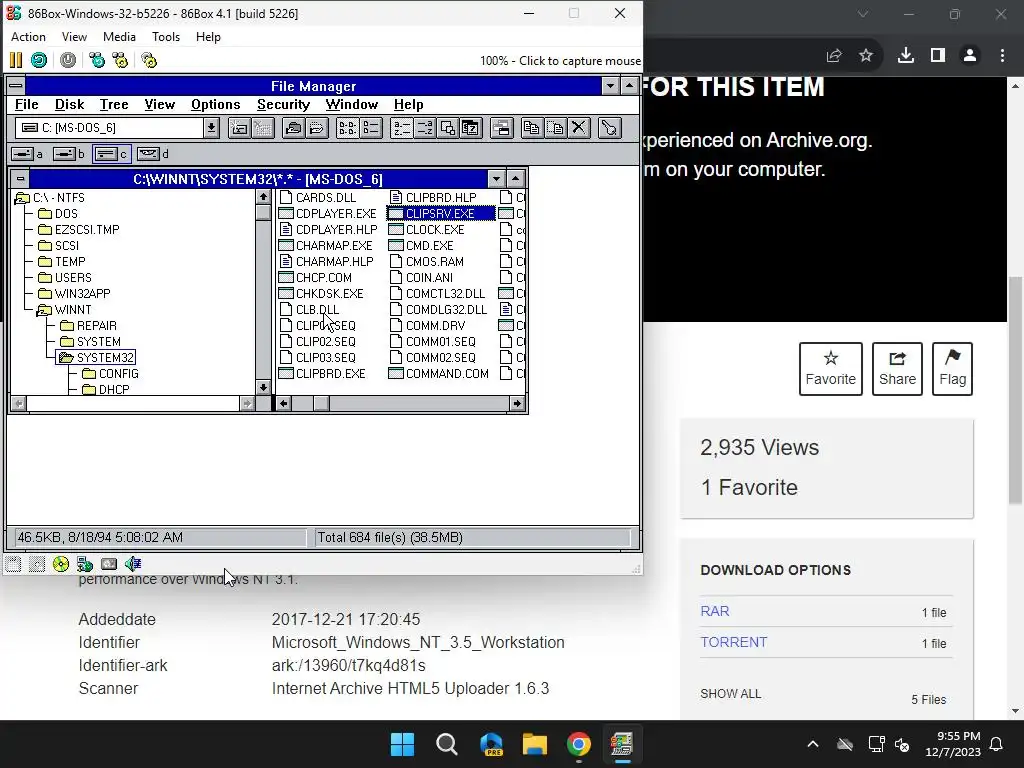The image size is (1024, 768).
Task: Open the Options menu in File Manager
Action: pos(216,104)
